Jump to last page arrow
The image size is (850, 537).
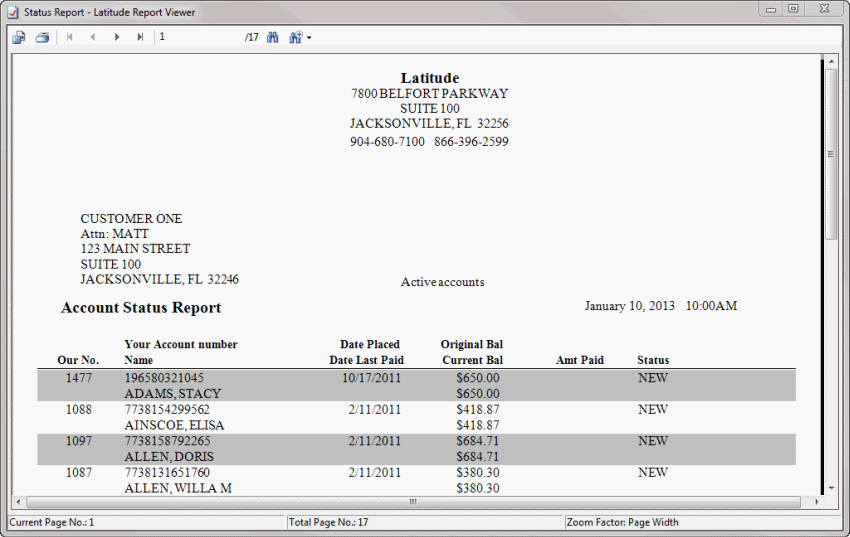140,37
